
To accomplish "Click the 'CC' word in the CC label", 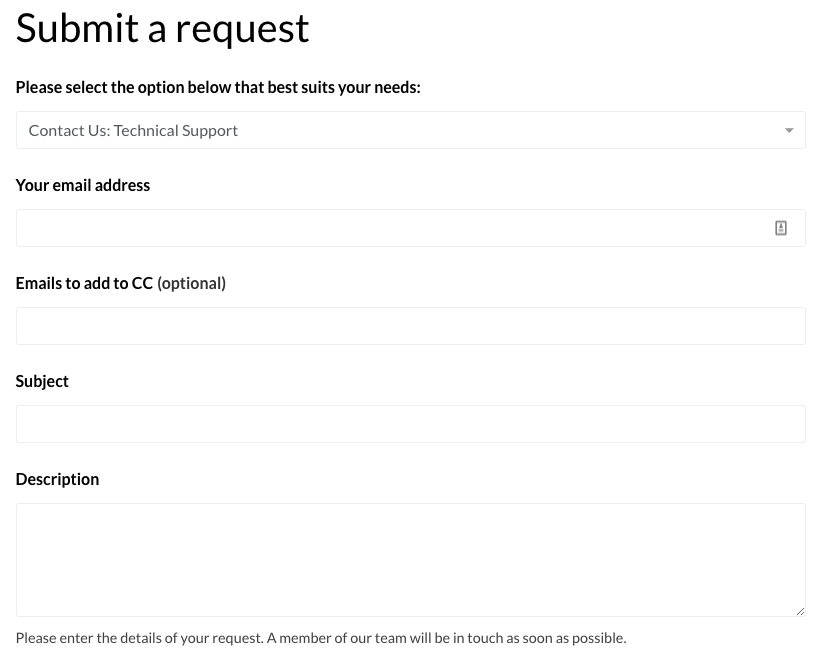I will pos(142,283).
